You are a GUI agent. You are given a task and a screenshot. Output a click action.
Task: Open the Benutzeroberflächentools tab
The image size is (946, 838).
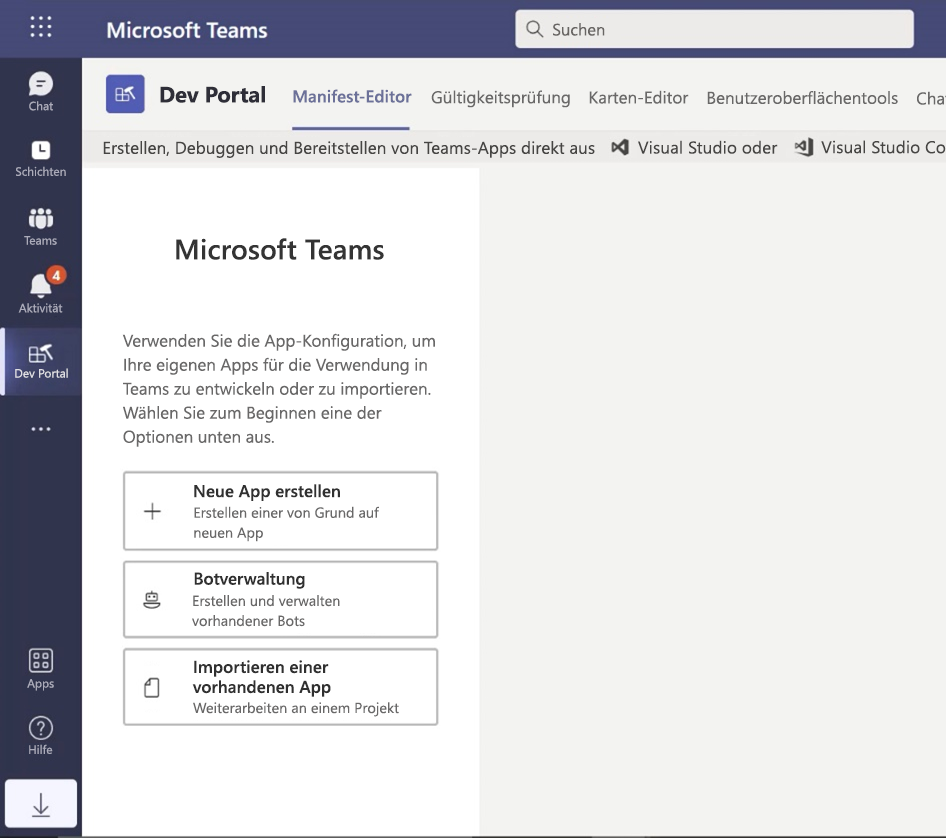[800, 98]
